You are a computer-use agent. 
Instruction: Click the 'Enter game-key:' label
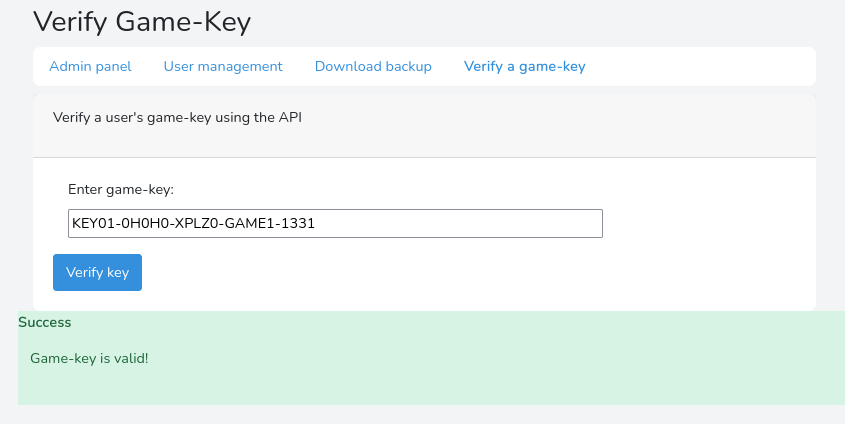[121, 188]
